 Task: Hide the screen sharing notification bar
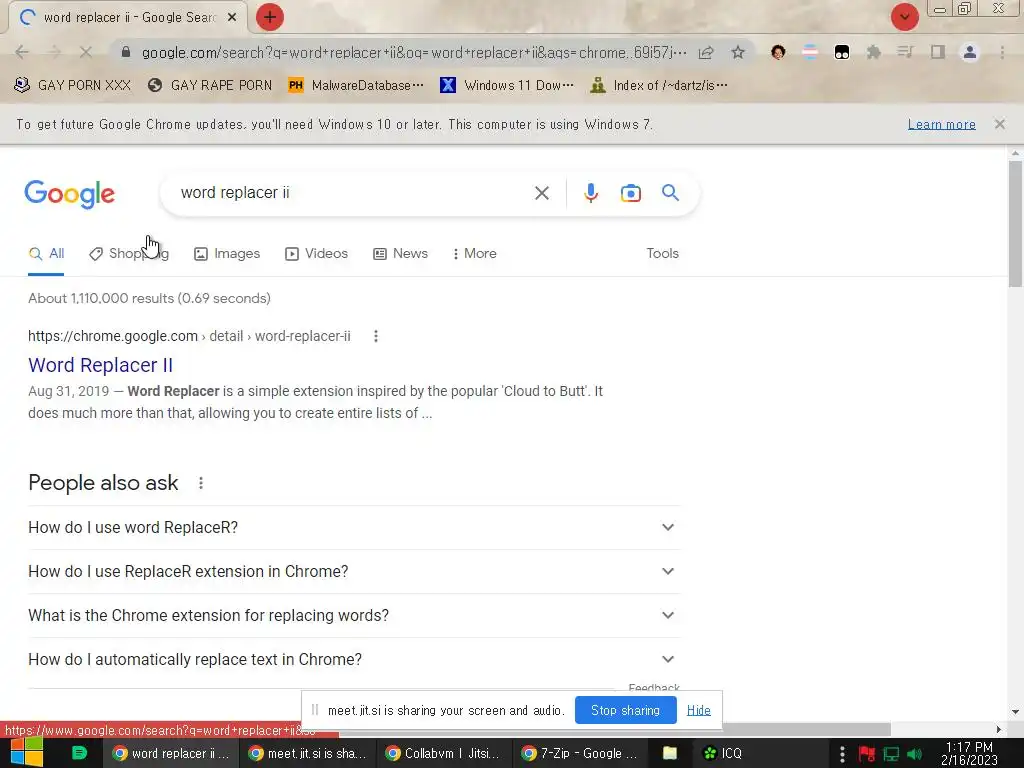coord(698,711)
